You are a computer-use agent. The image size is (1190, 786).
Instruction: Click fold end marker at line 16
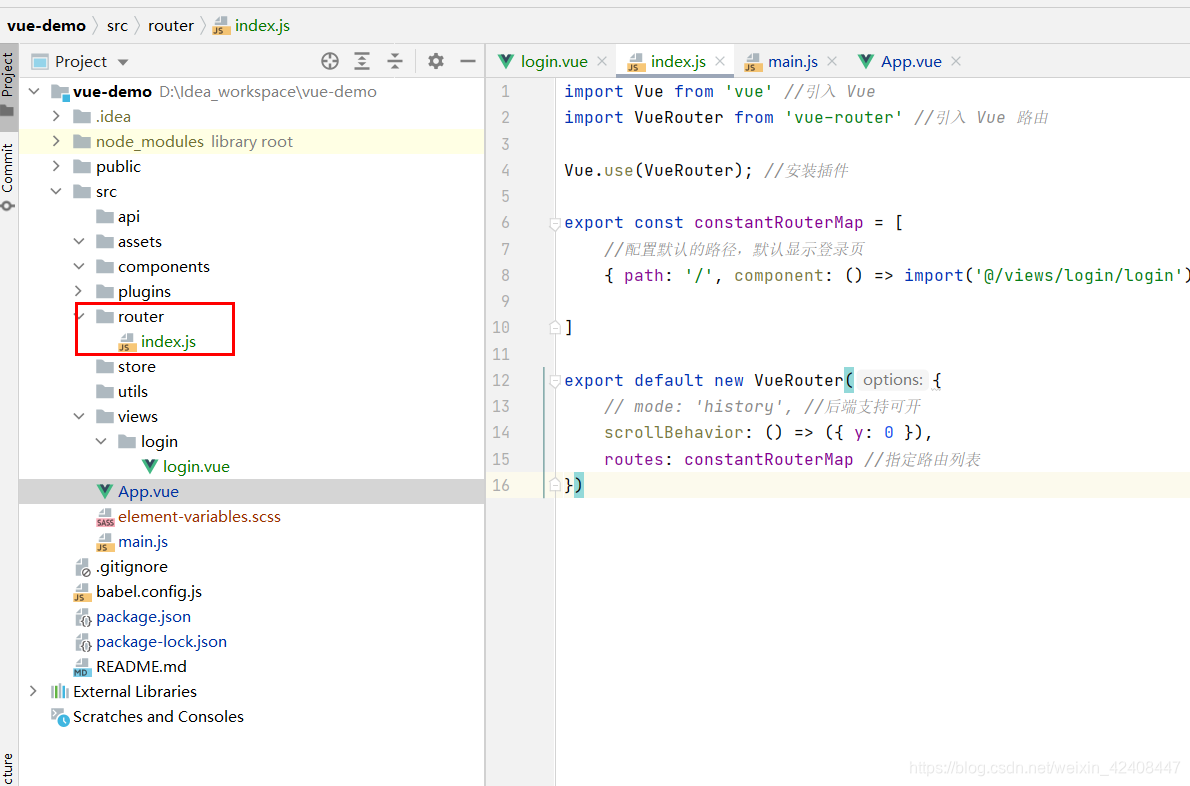pyautogui.click(x=555, y=485)
